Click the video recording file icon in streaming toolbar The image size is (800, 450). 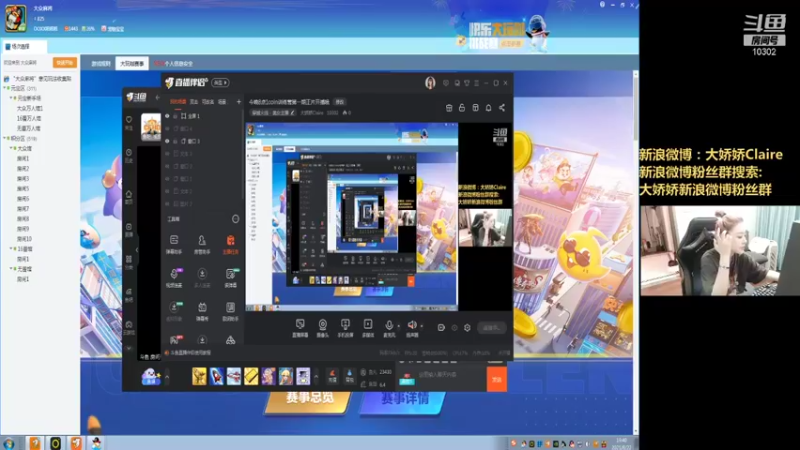pyautogui.click(x=368, y=325)
